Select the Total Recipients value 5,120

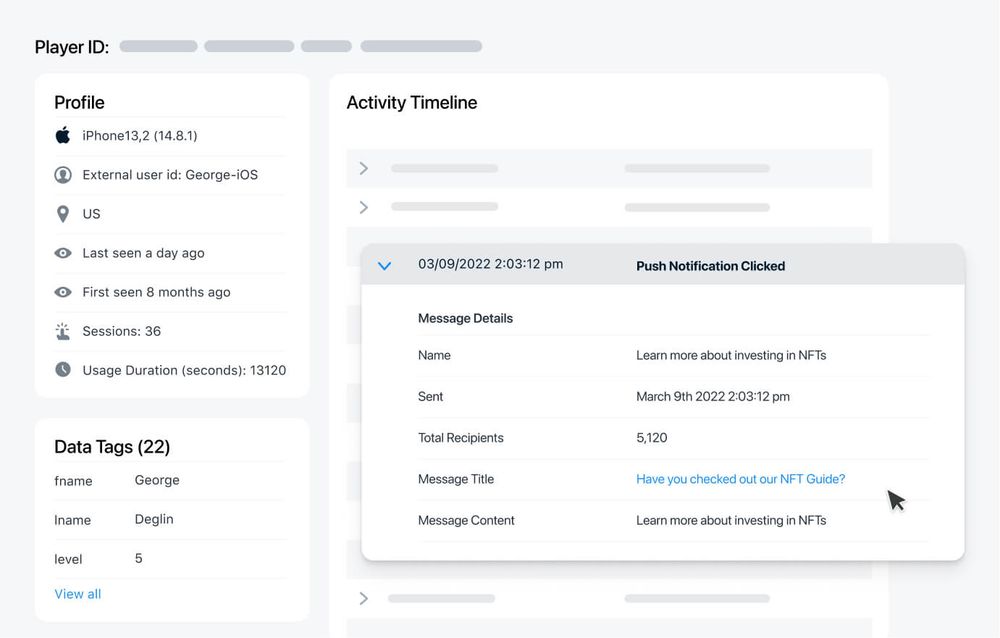tap(654, 438)
